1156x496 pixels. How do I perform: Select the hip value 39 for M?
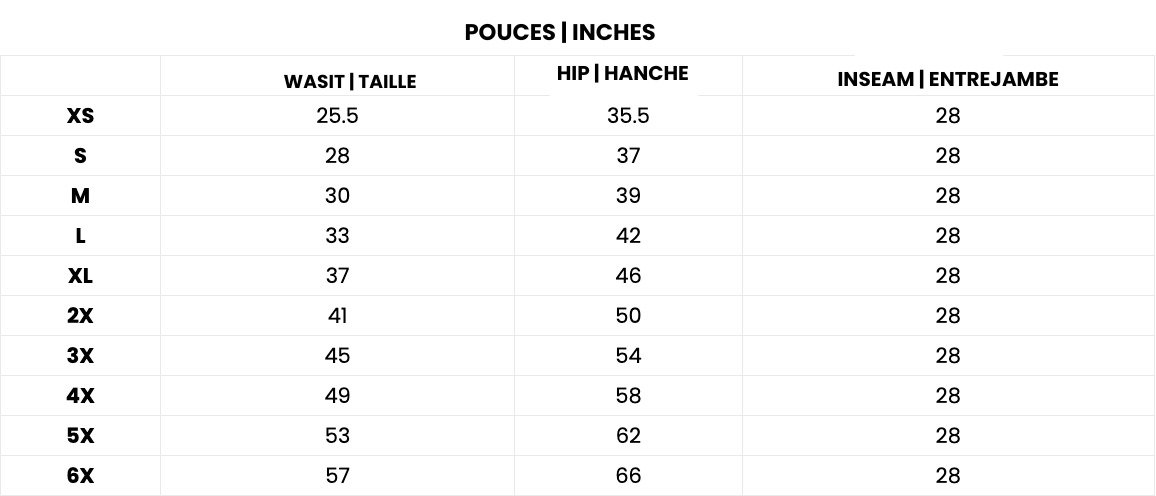[x=628, y=195]
